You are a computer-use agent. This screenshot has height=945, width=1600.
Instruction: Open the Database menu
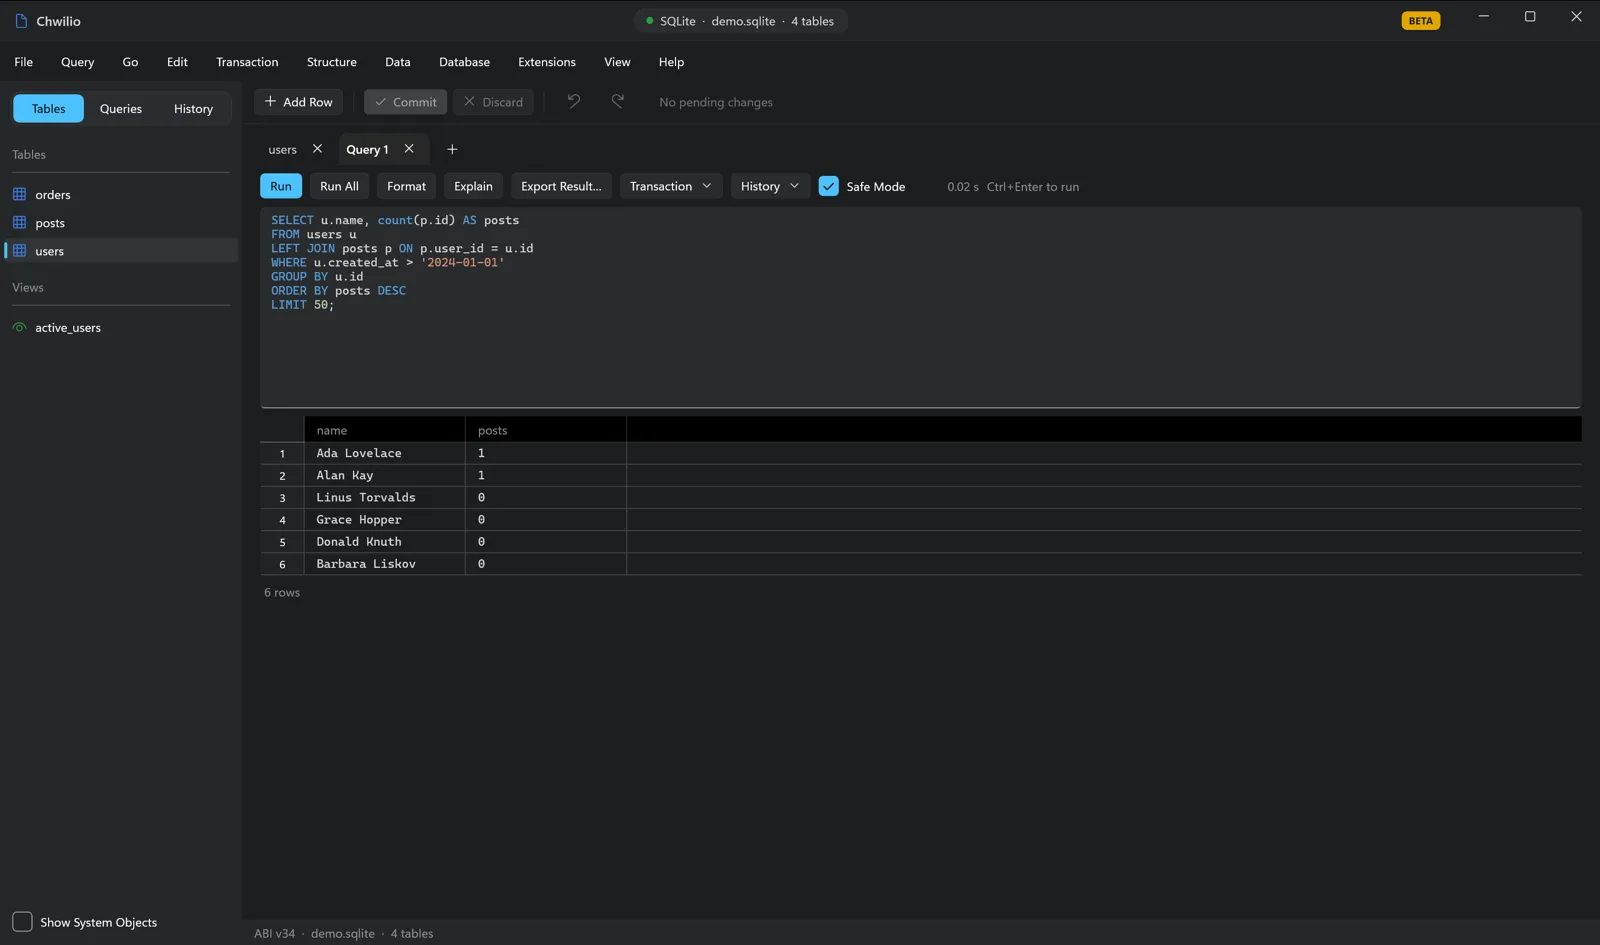[x=464, y=62]
